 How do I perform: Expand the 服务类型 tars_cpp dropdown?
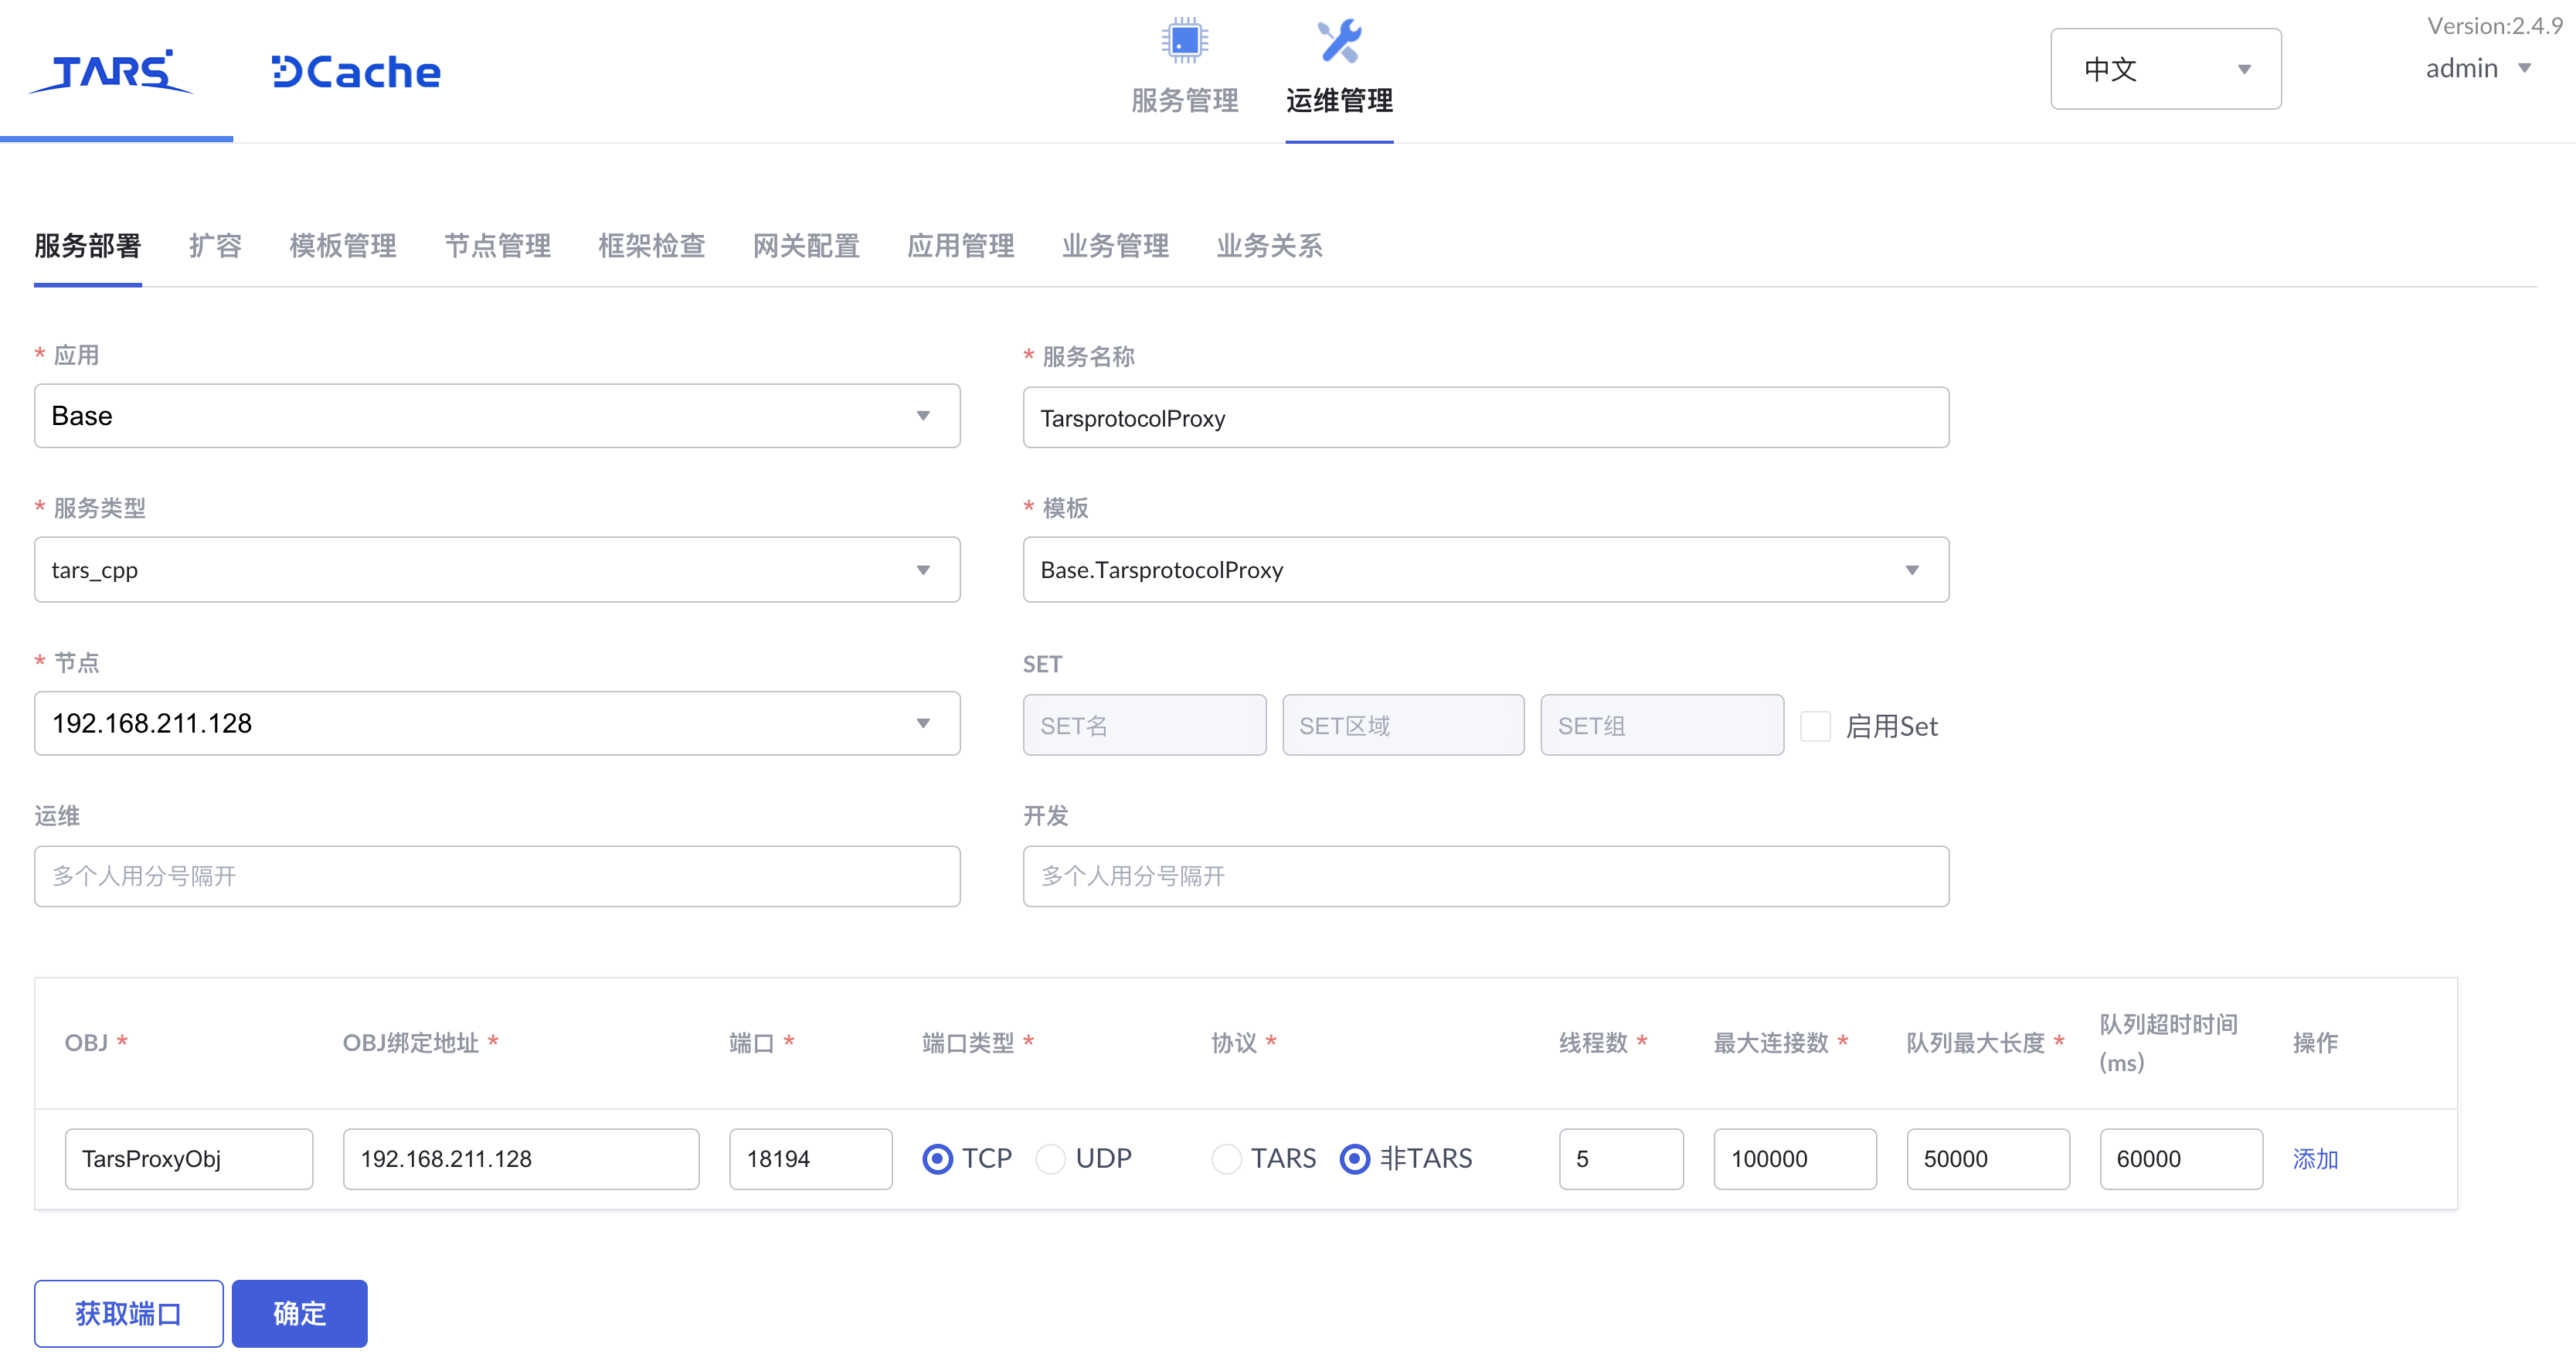point(496,570)
